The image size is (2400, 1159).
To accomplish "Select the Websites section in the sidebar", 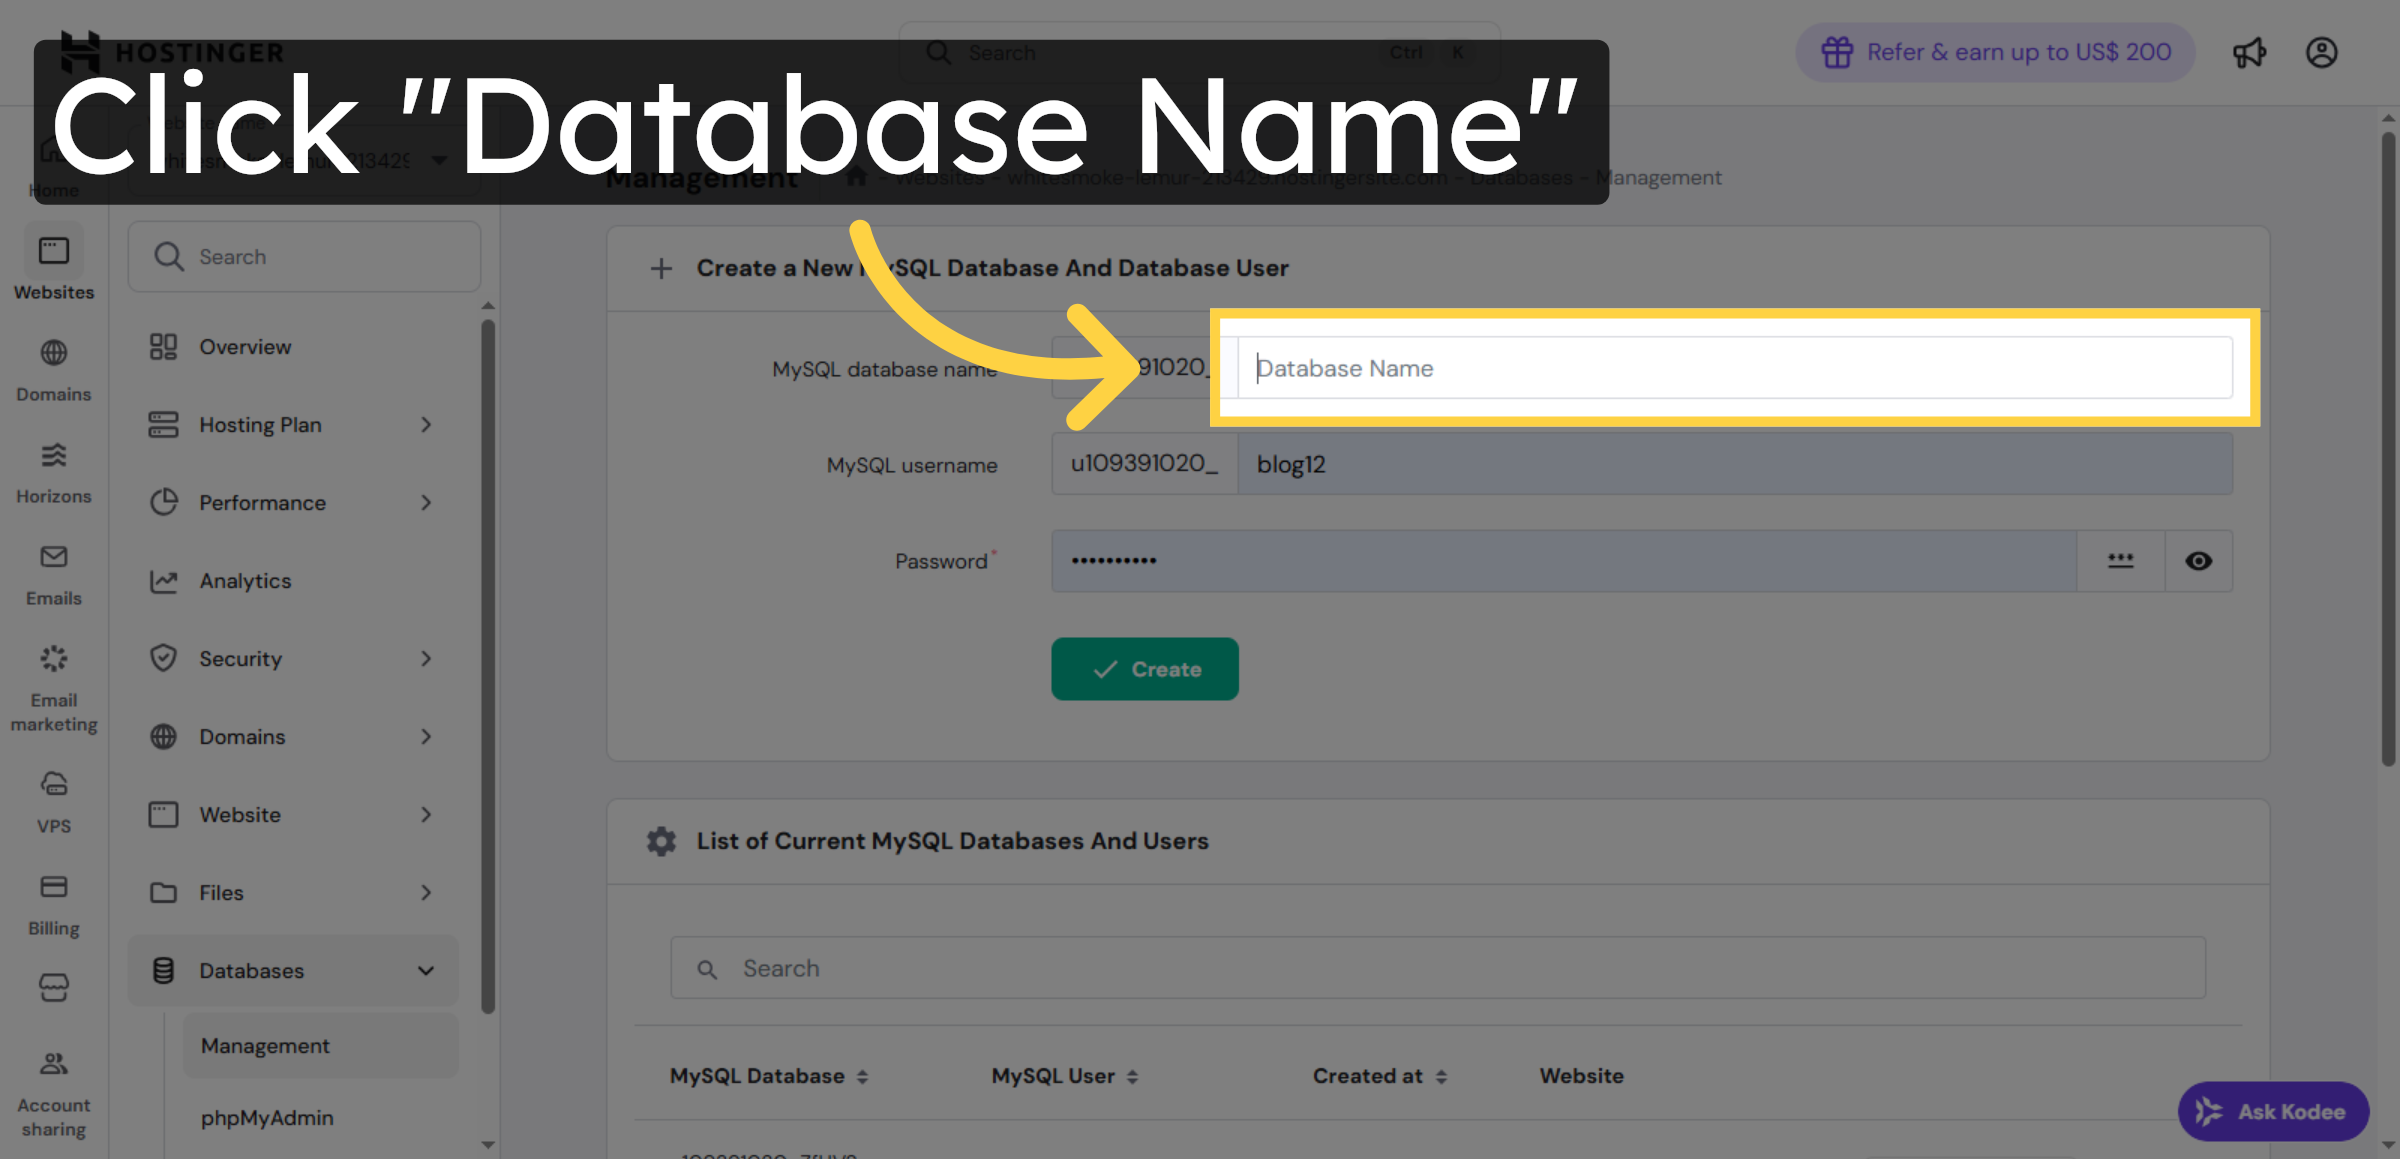I will click(x=54, y=262).
